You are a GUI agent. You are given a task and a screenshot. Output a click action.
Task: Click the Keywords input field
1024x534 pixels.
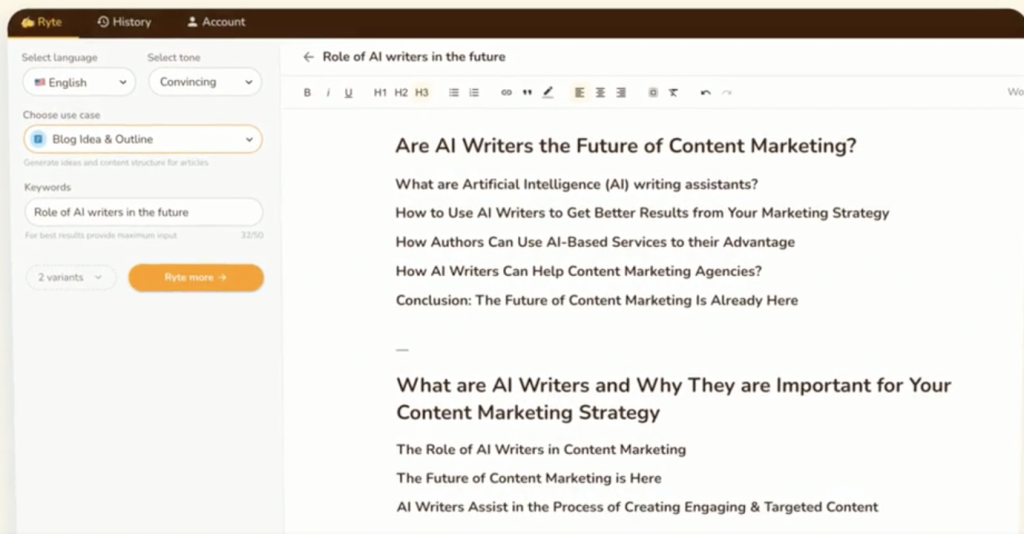[x=144, y=212]
